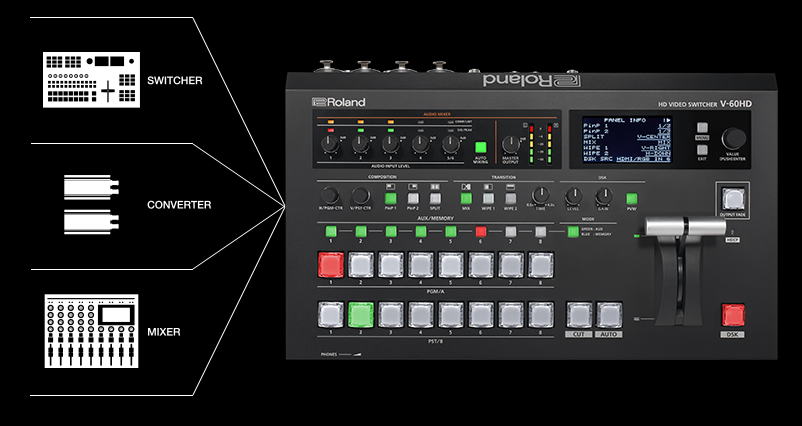This screenshot has width=802, height=426.
Task: Toggle the red DSK button
Action: (x=733, y=315)
